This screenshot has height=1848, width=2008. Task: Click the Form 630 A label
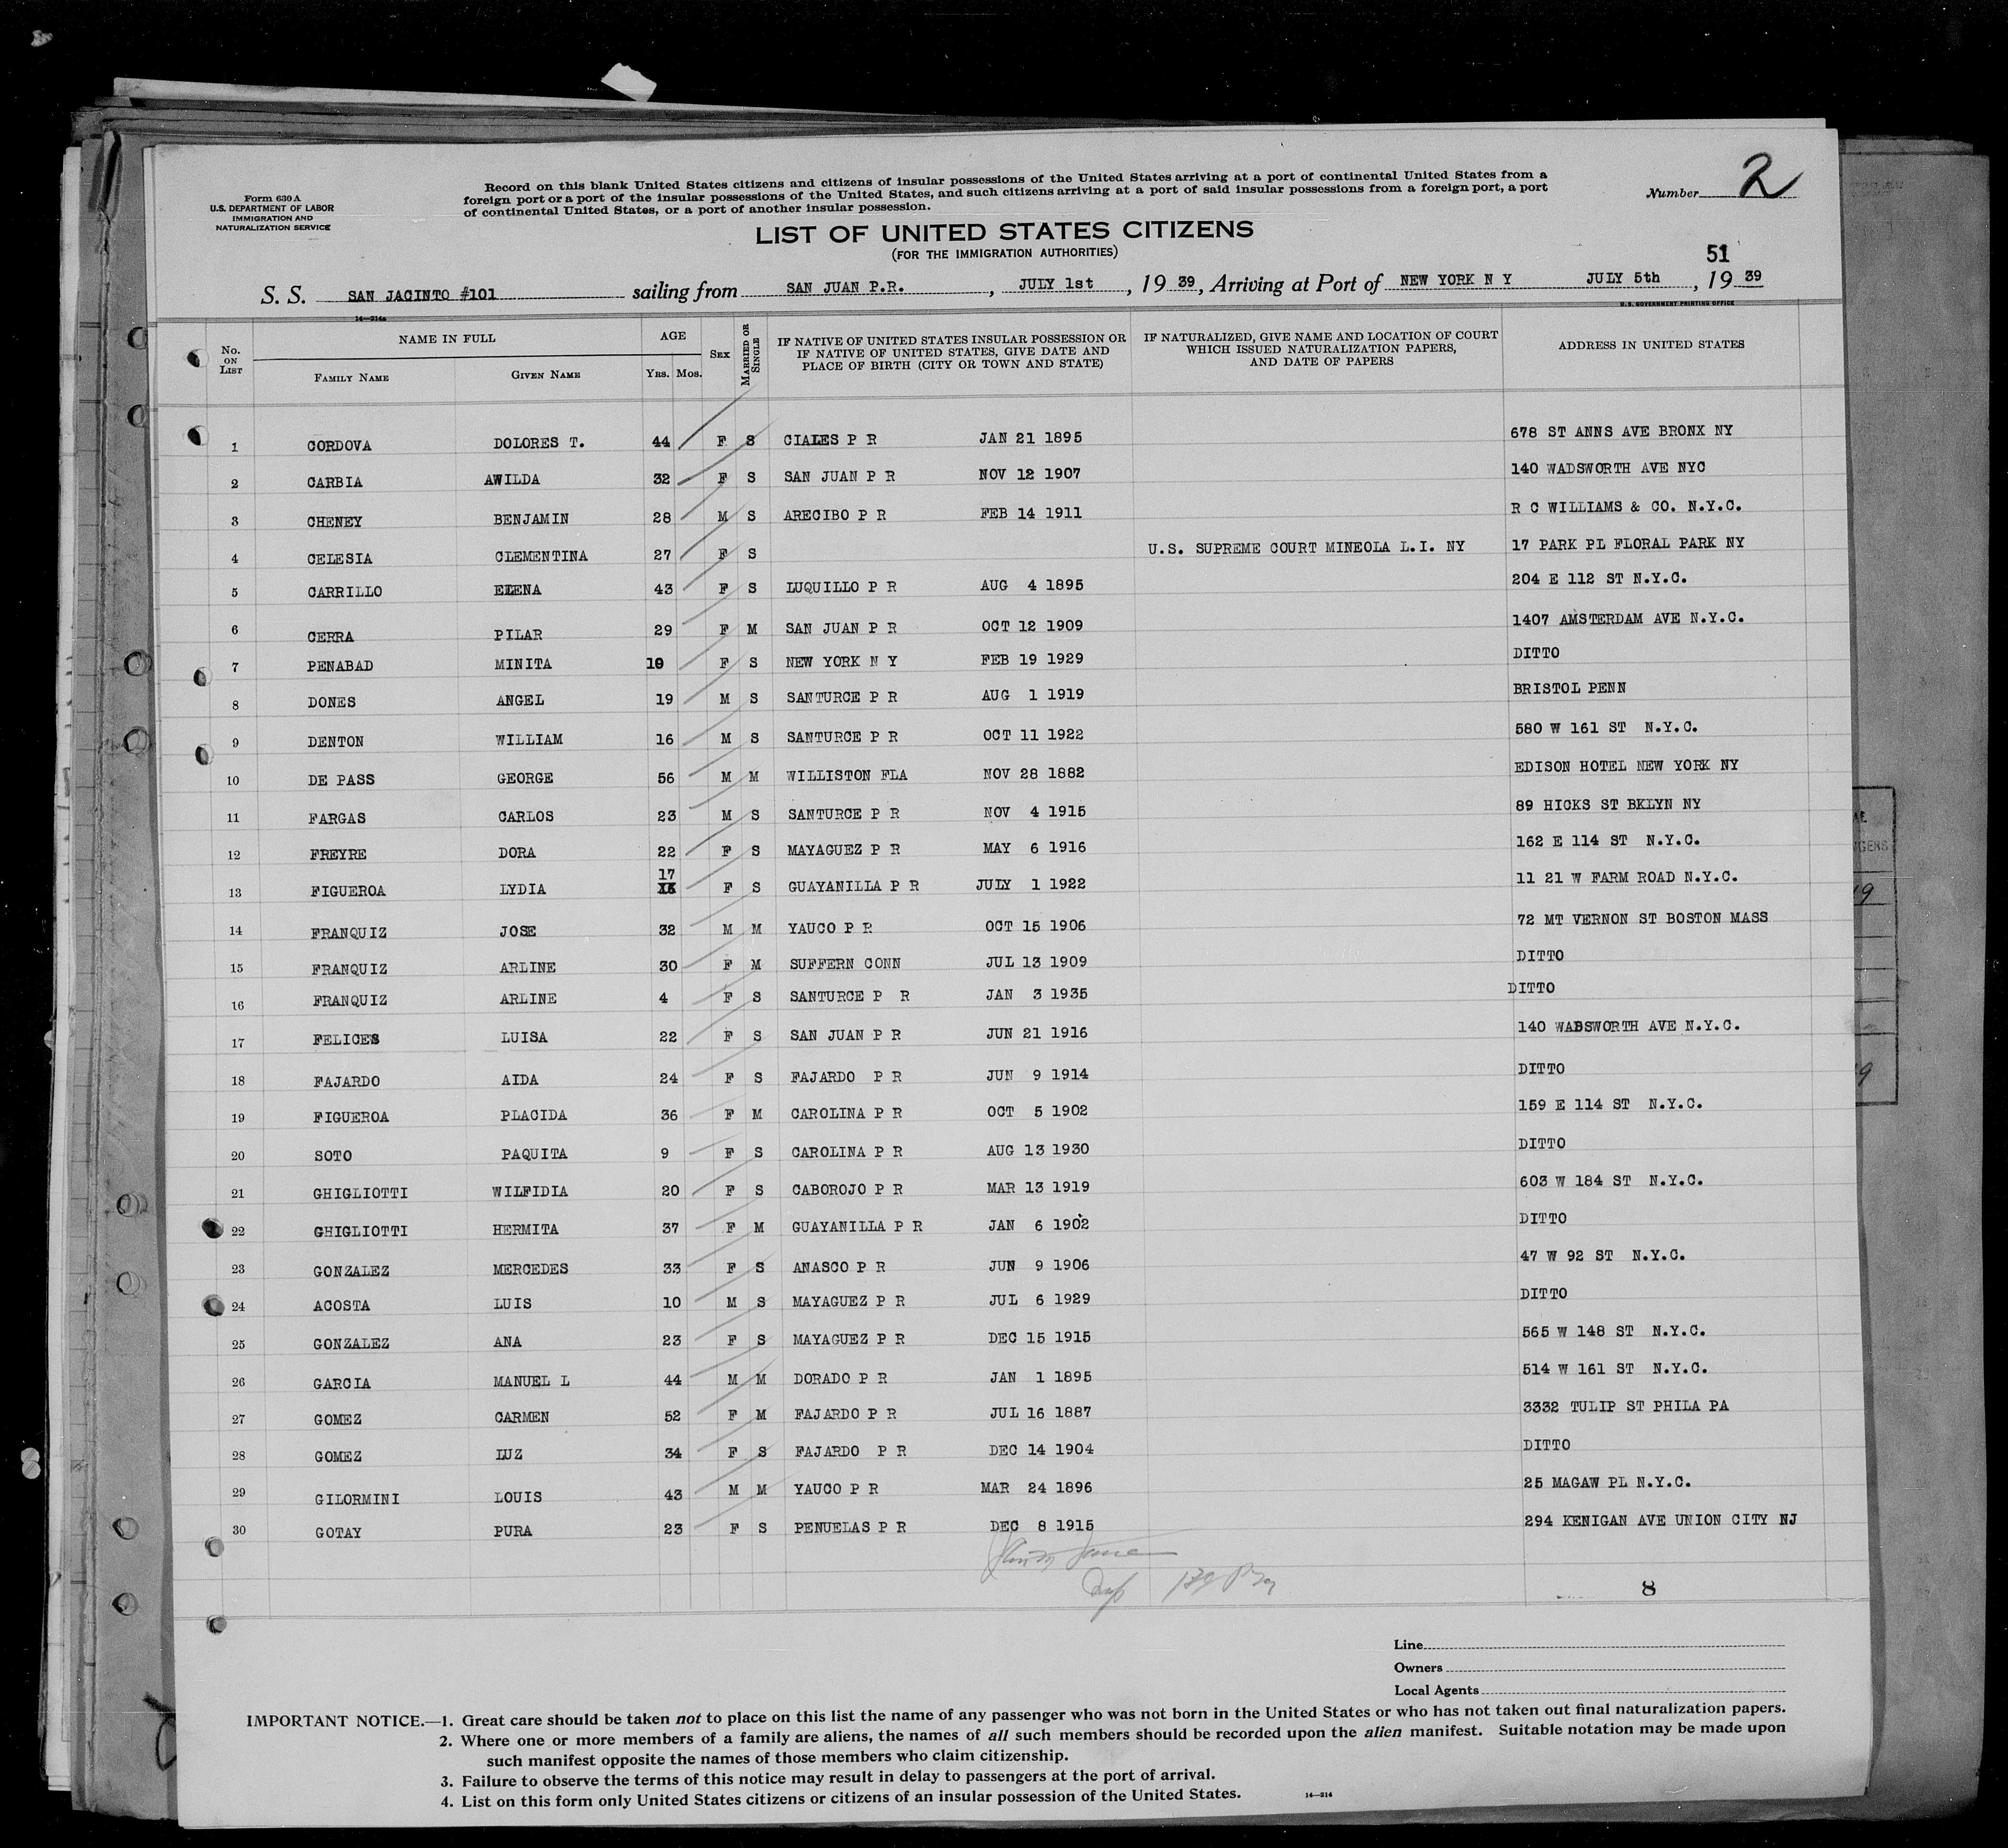(x=271, y=199)
